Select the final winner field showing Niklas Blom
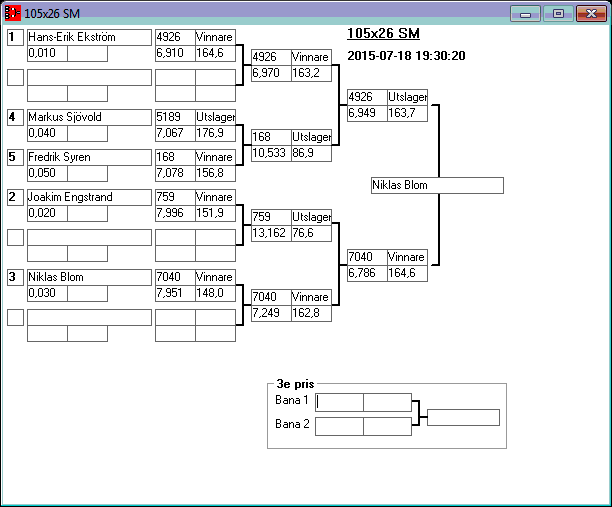The image size is (612, 507). tap(436, 185)
